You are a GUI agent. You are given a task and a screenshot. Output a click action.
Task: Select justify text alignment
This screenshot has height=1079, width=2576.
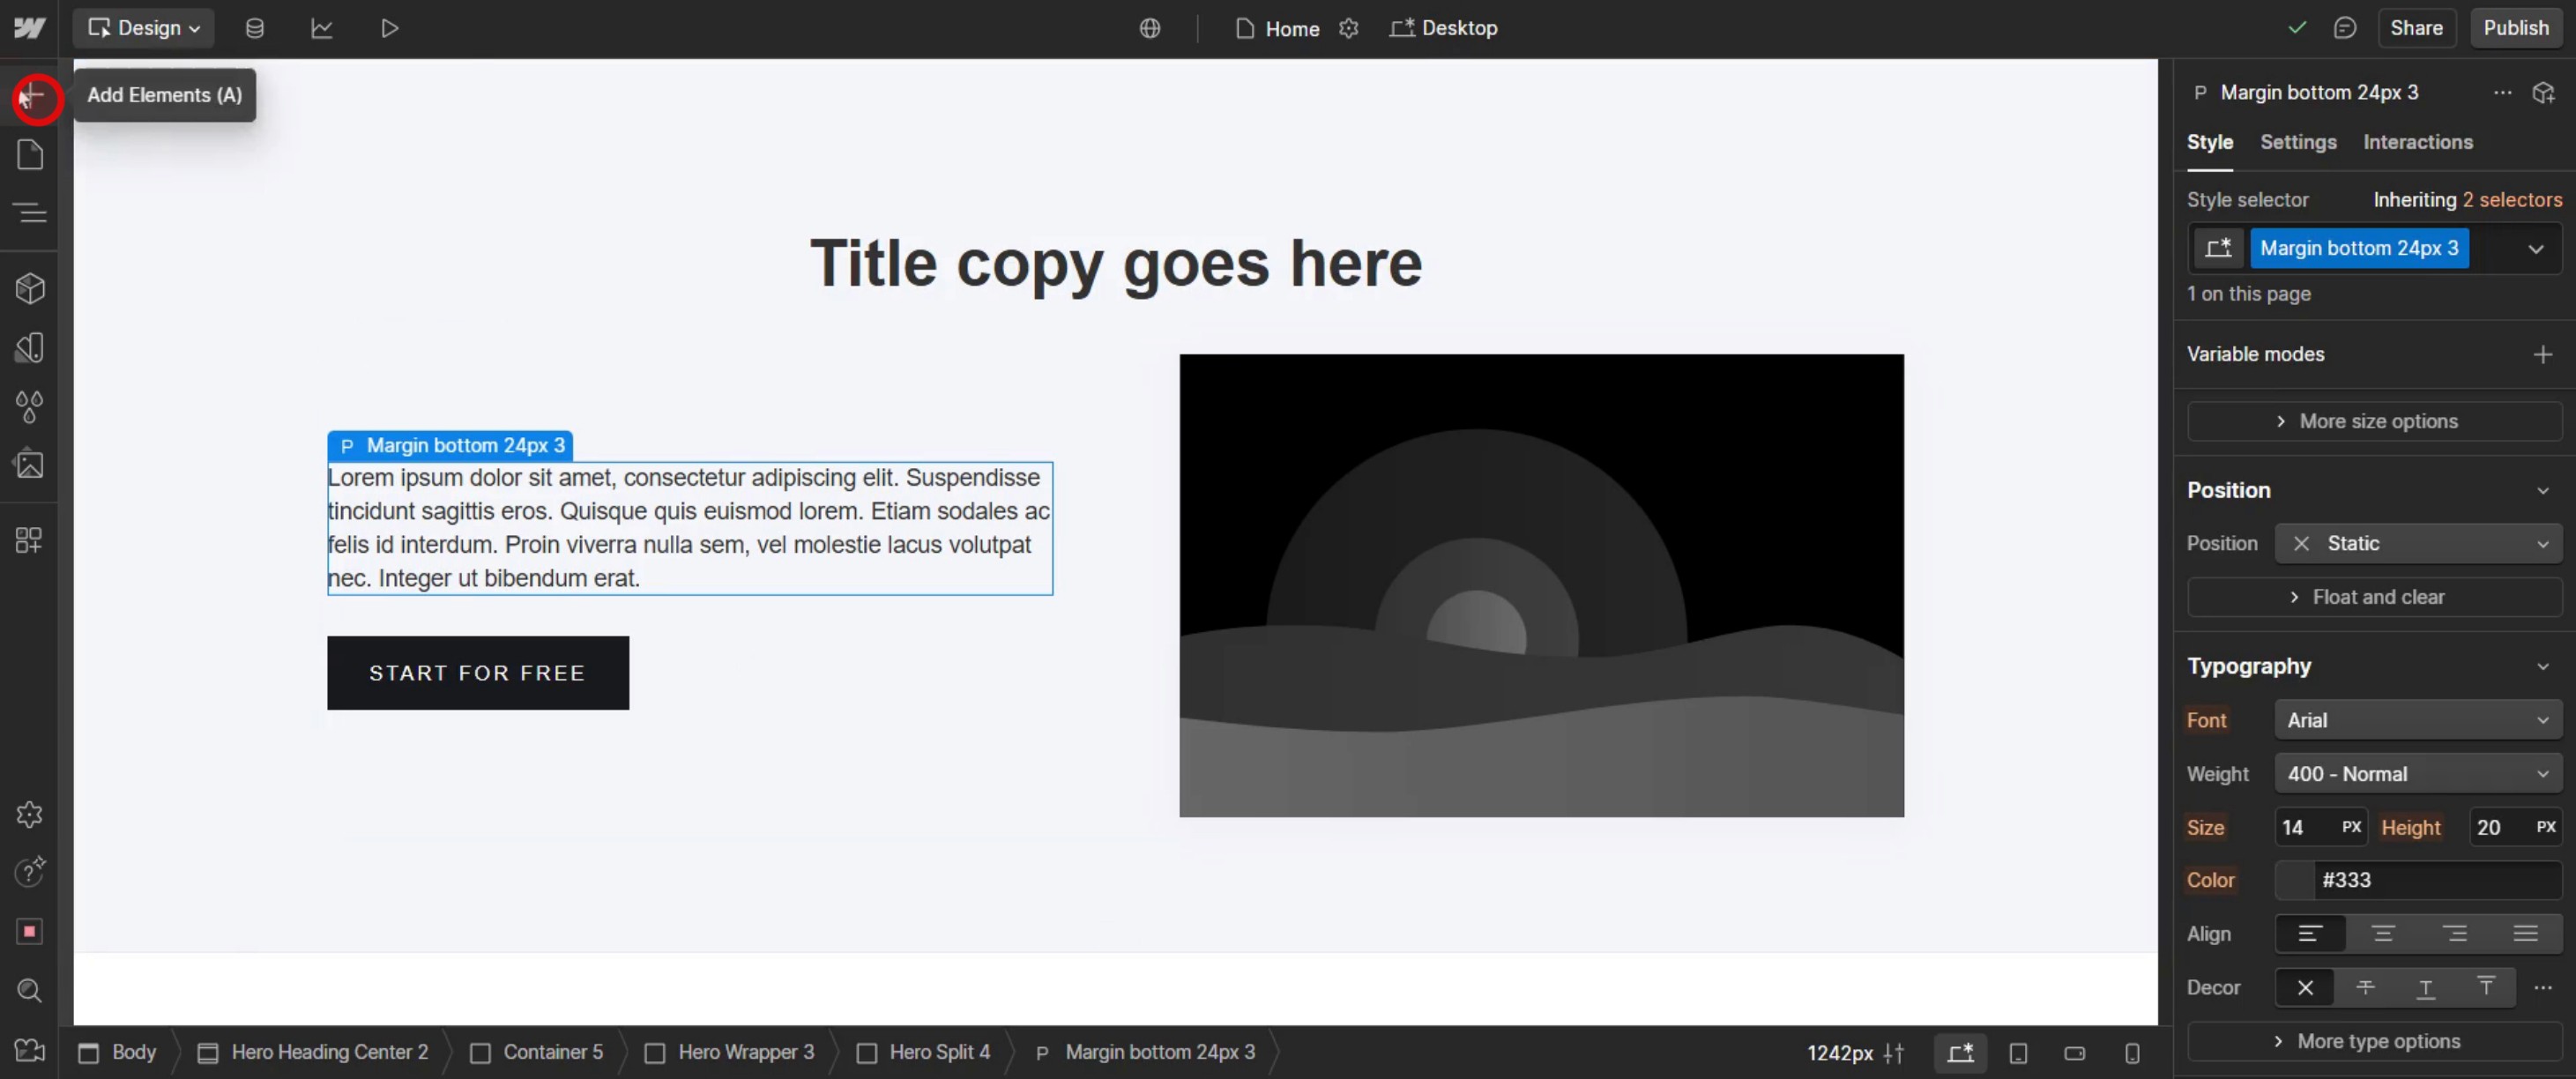(2525, 933)
